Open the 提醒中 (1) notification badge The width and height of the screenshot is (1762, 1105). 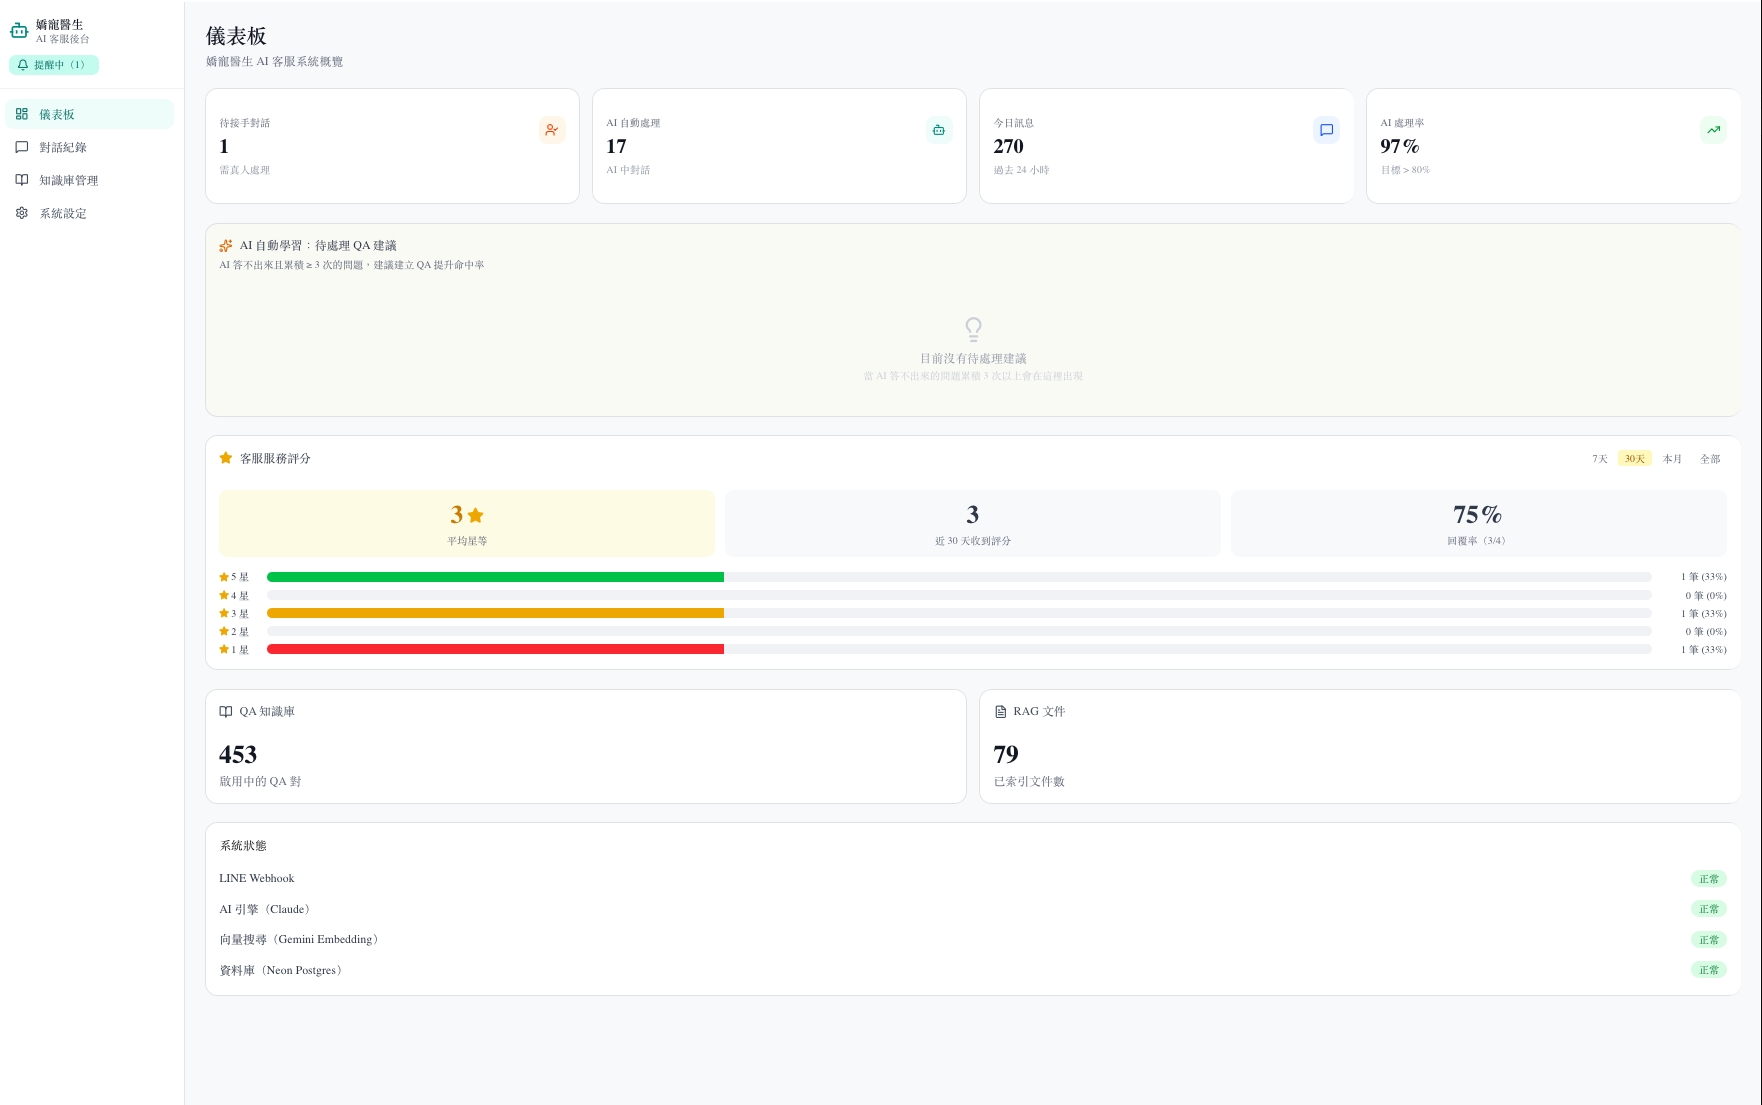pos(54,65)
